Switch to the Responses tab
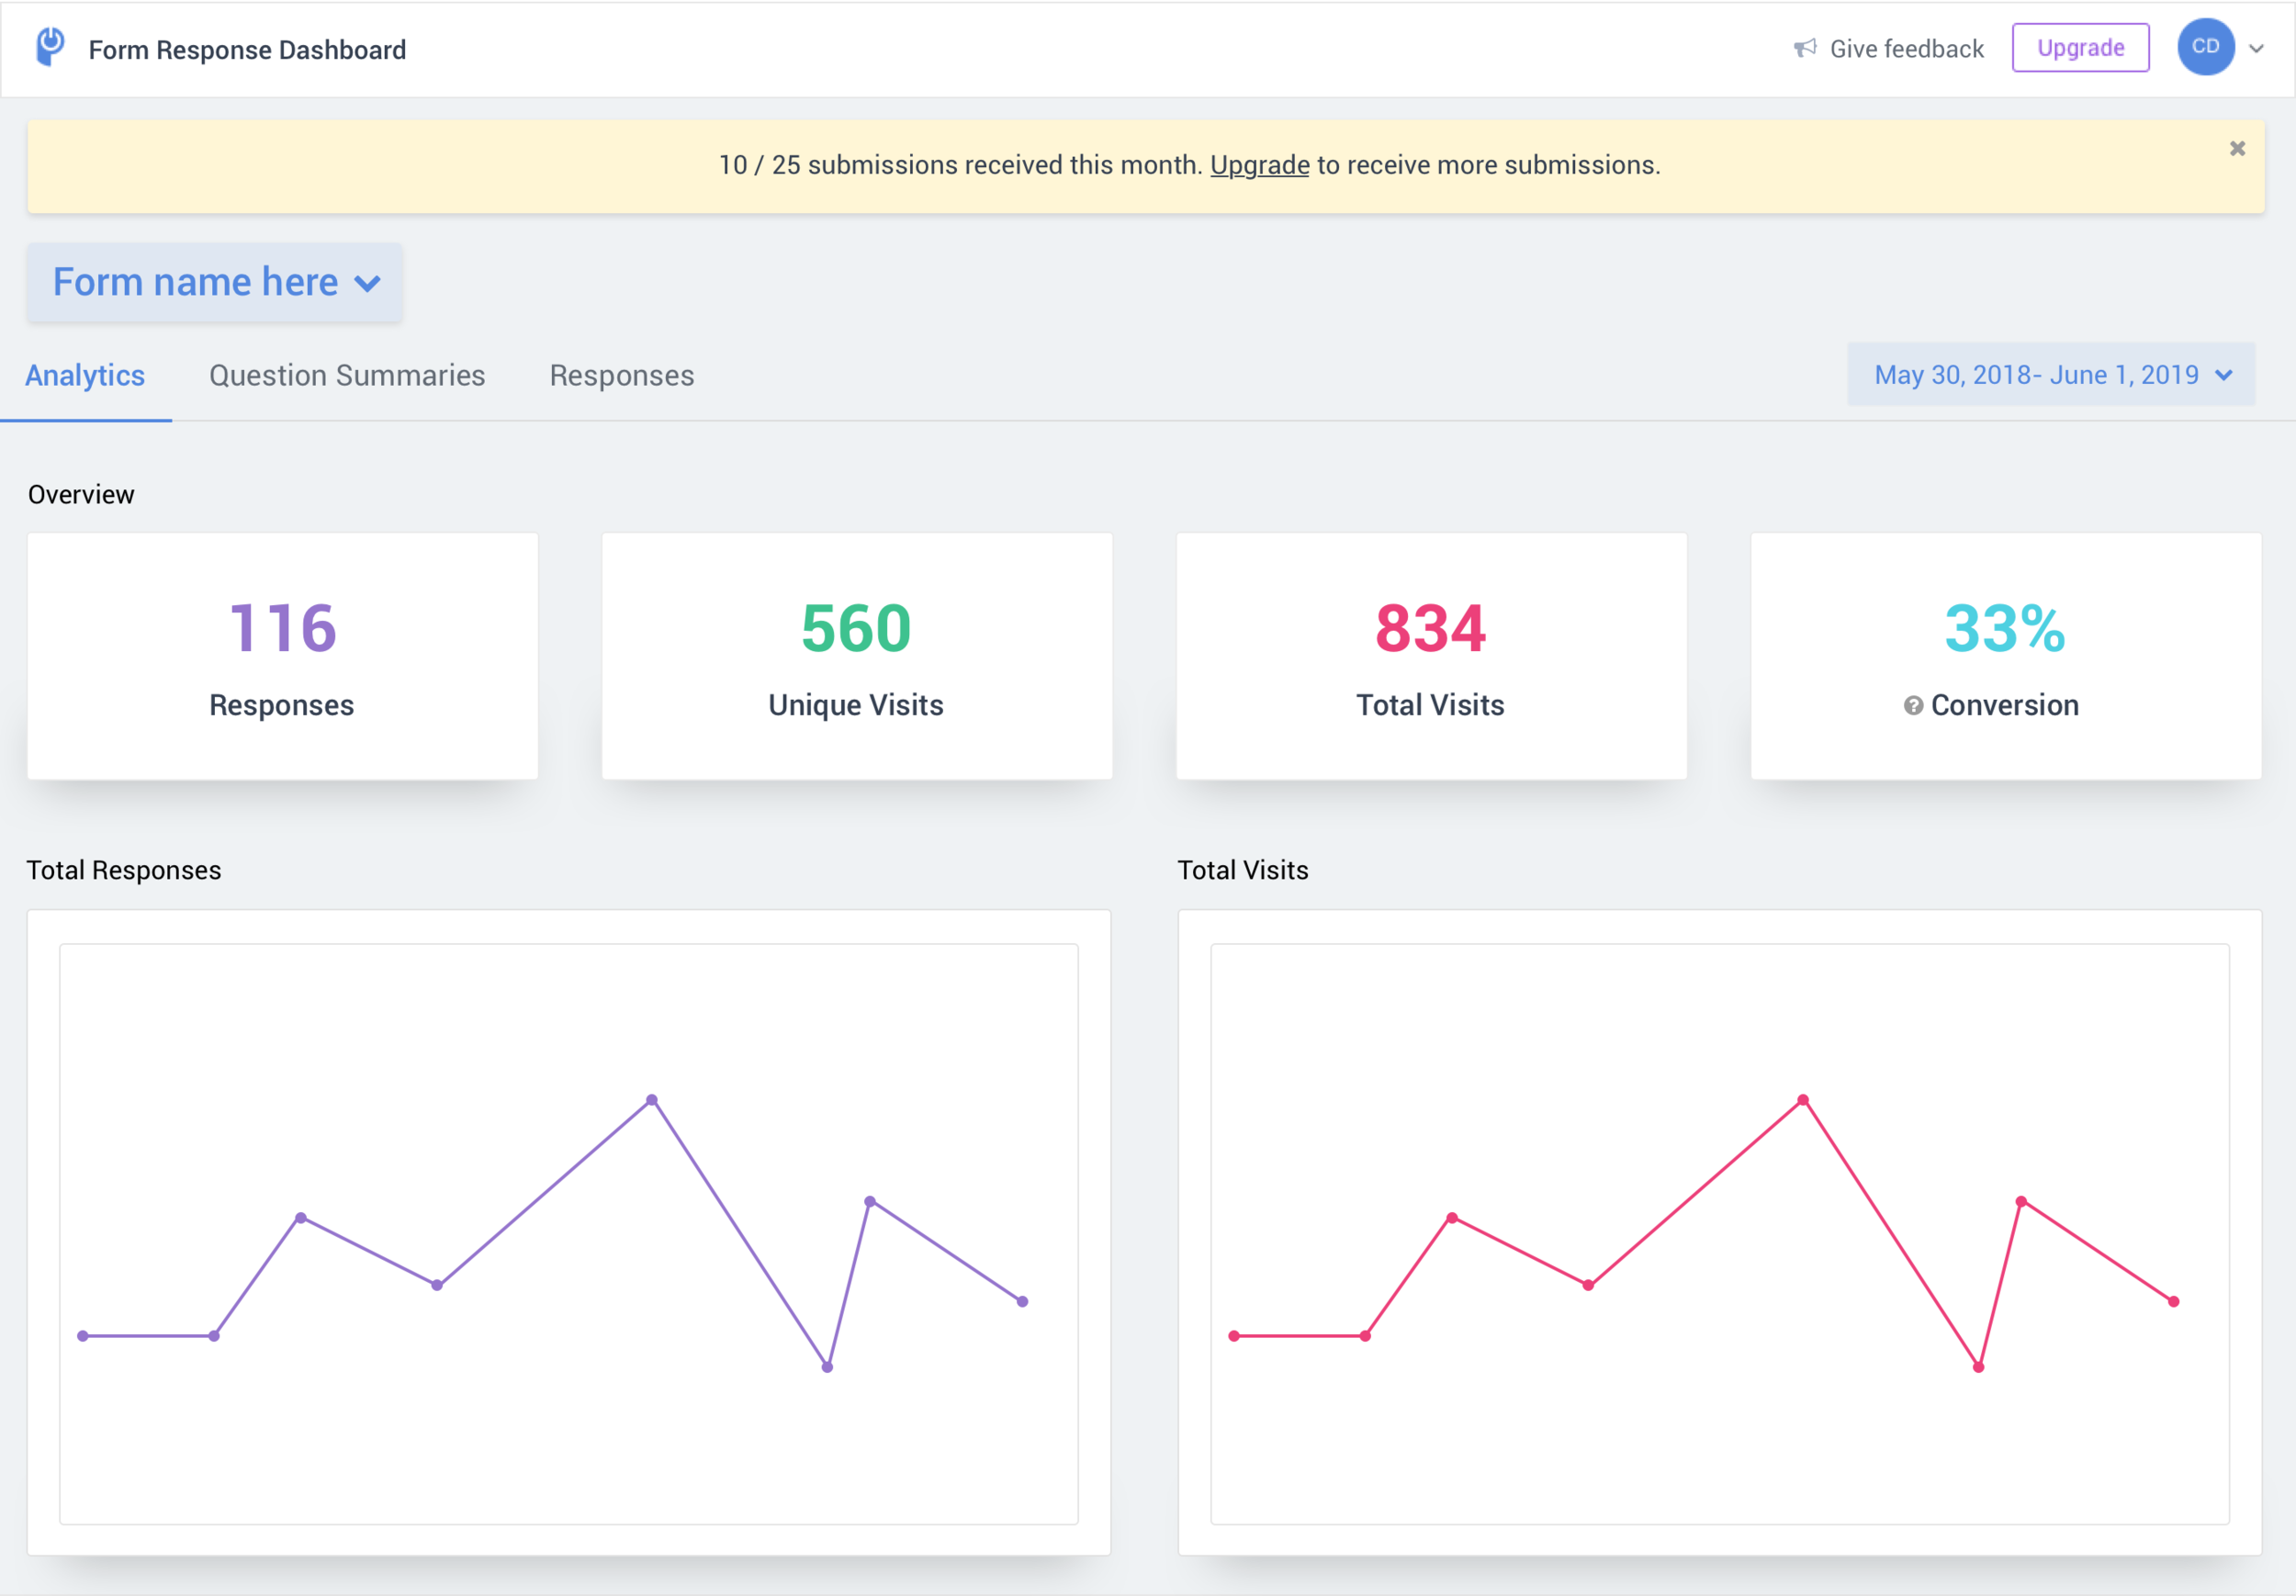 pyautogui.click(x=621, y=376)
